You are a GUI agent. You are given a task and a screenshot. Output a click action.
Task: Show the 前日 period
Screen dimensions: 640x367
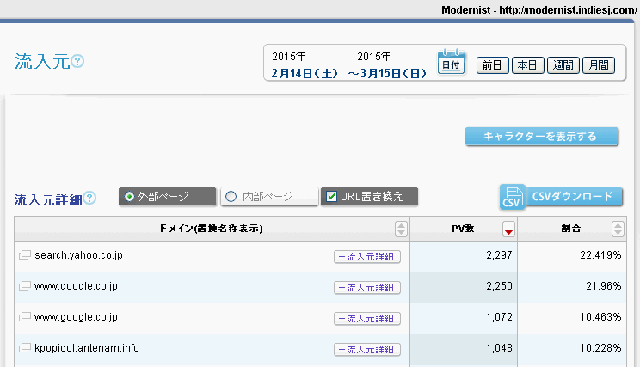point(492,65)
